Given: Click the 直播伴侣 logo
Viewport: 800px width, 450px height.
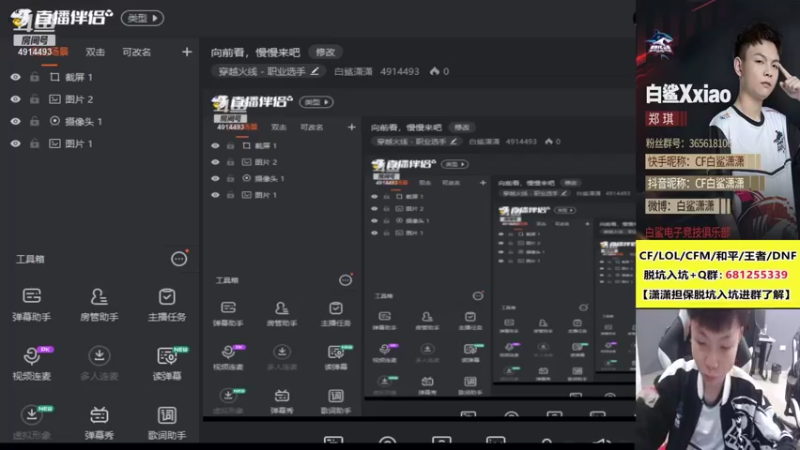Looking at the screenshot, I should click(x=61, y=19).
